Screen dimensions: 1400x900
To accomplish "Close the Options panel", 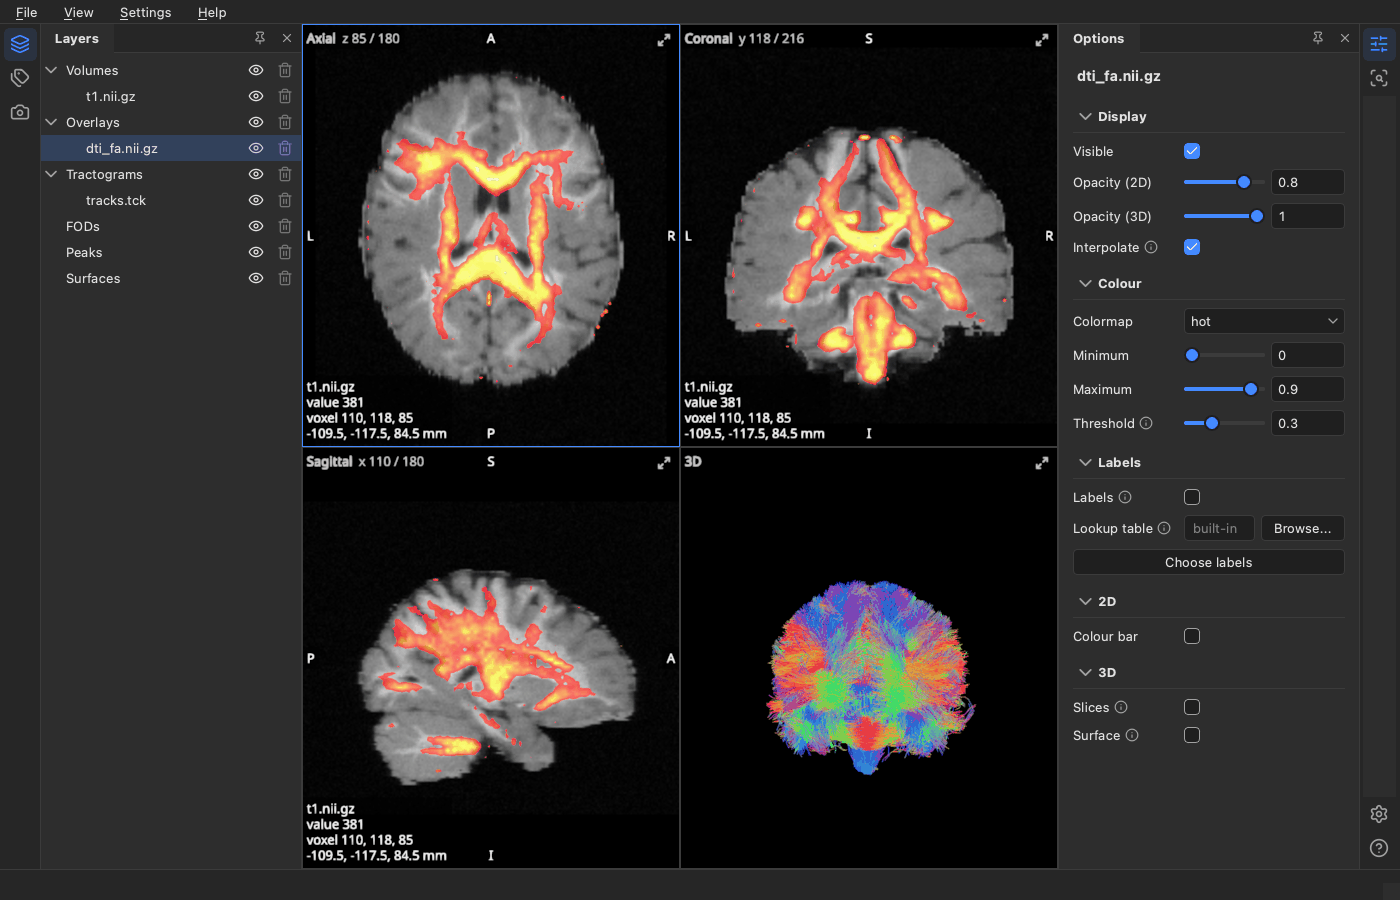I will (x=1345, y=38).
